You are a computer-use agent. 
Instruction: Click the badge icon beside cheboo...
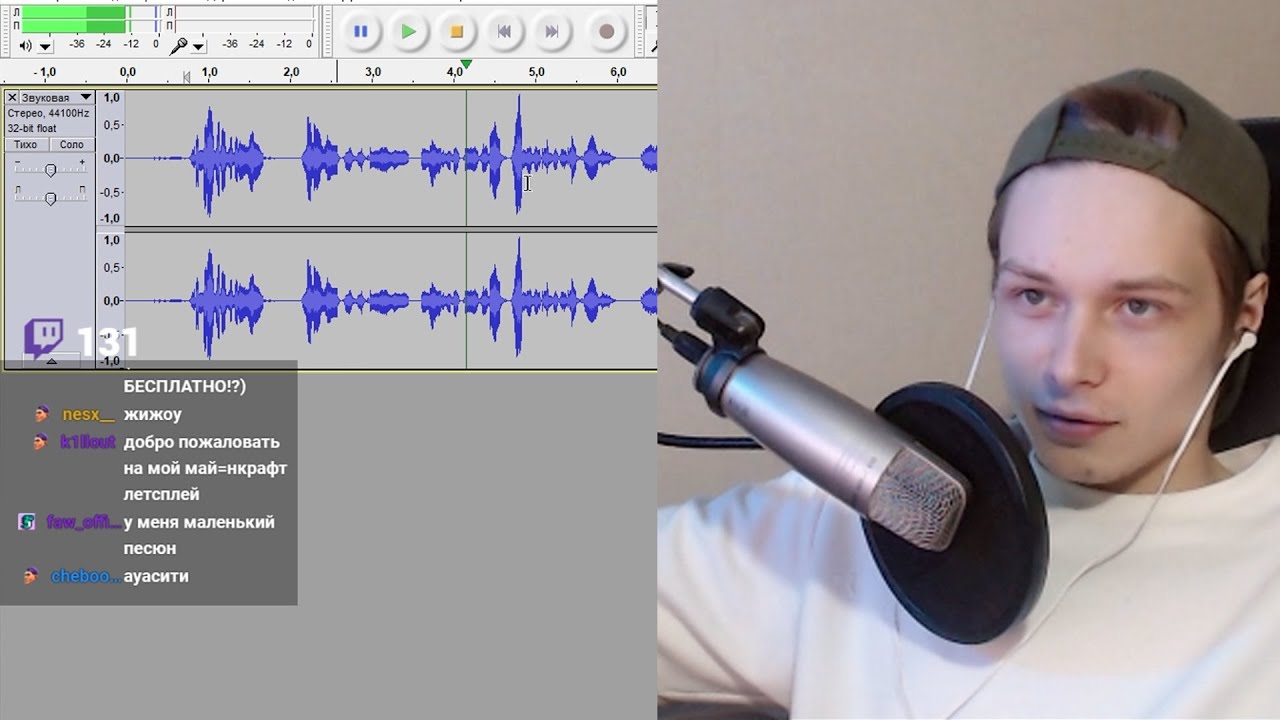pyautogui.click(x=31, y=576)
